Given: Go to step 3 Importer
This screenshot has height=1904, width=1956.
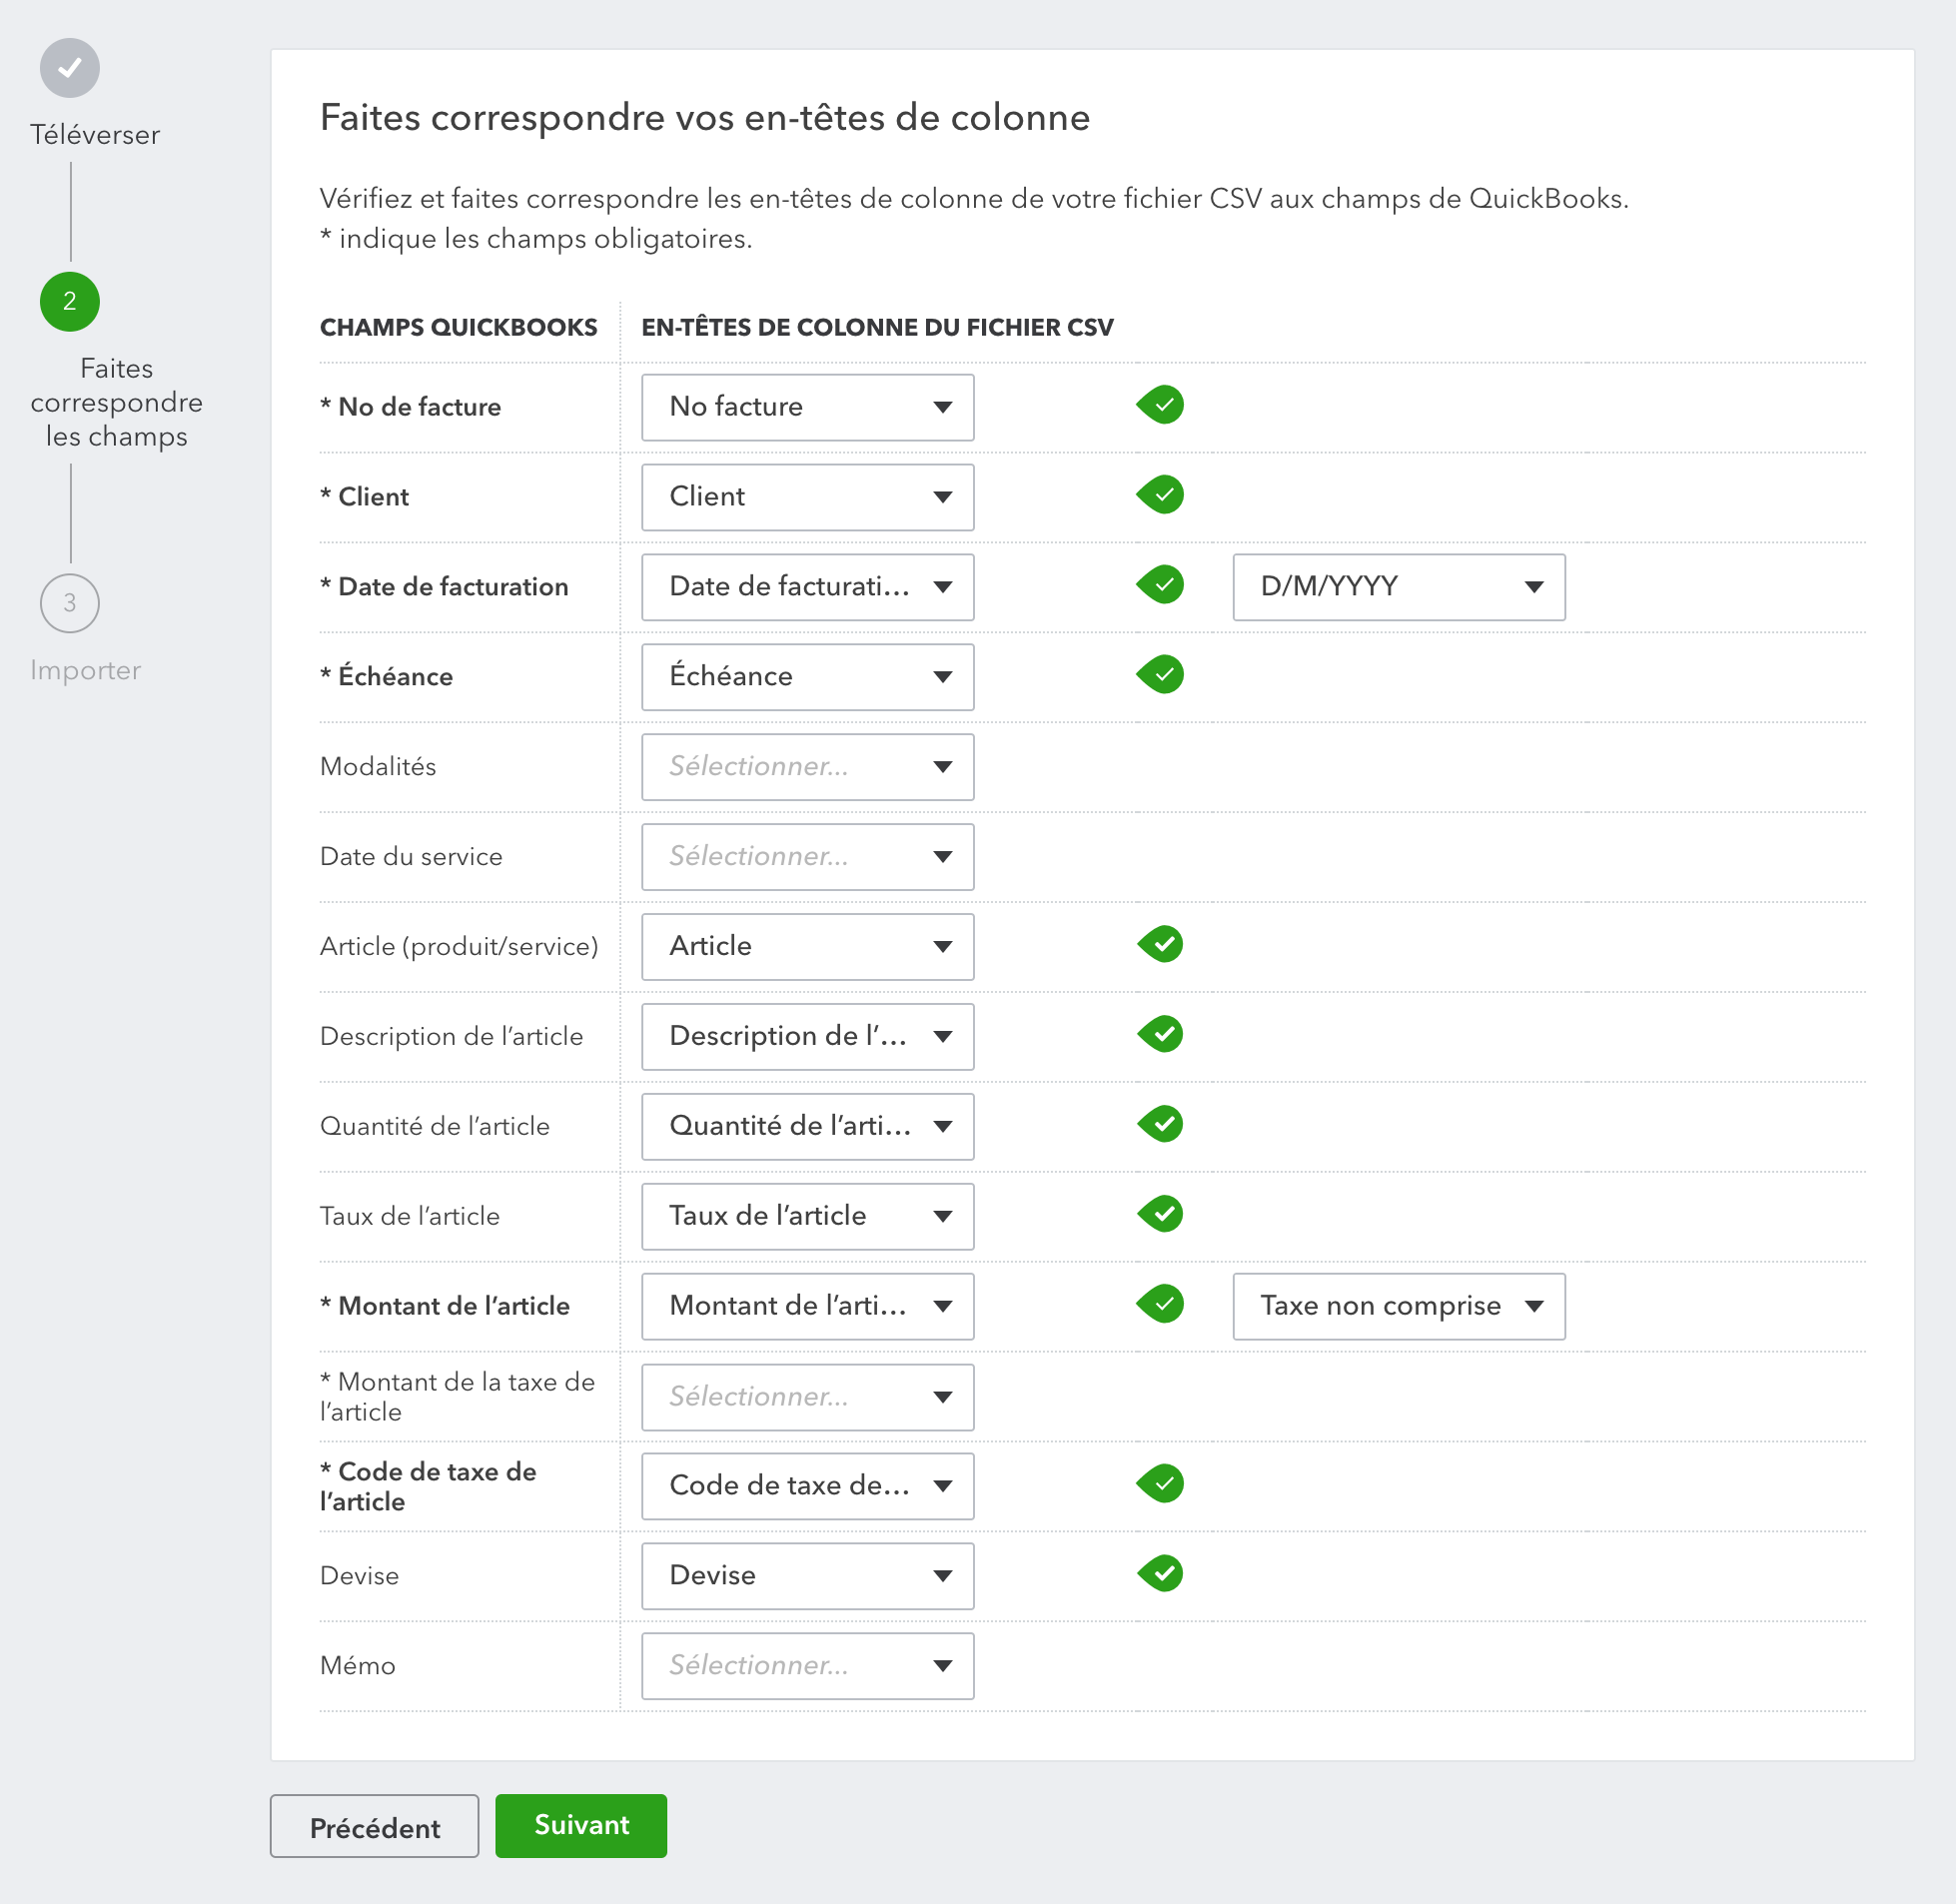Looking at the screenshot, I should 69,604.
